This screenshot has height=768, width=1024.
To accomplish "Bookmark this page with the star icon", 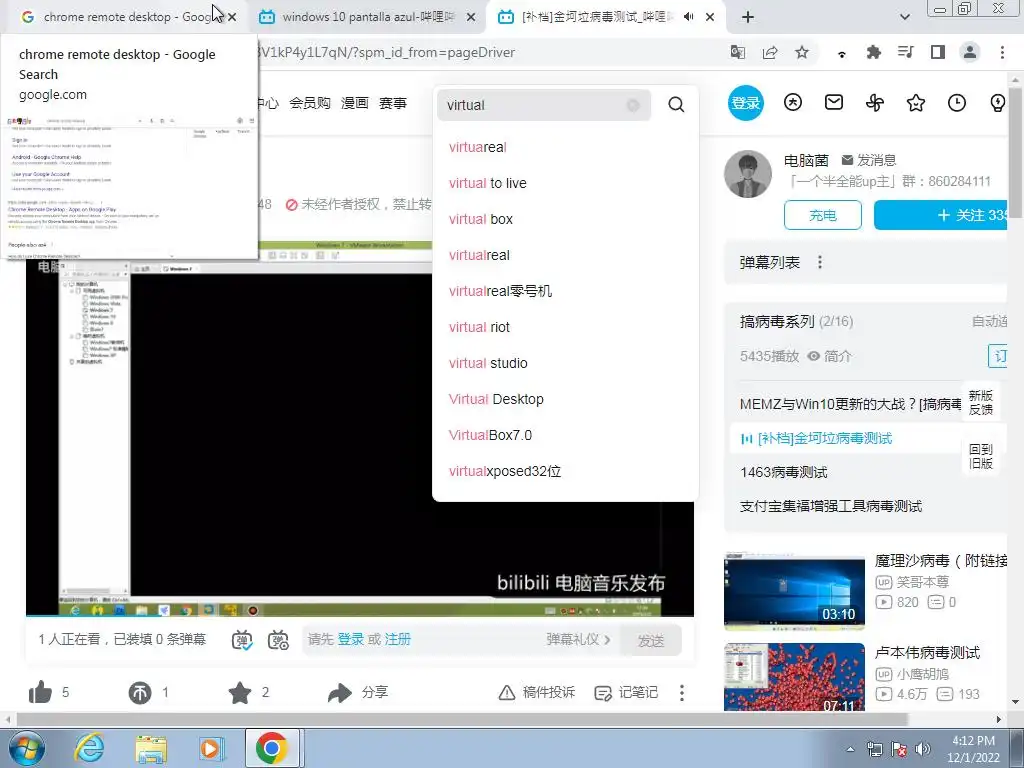I will (802, 52).
